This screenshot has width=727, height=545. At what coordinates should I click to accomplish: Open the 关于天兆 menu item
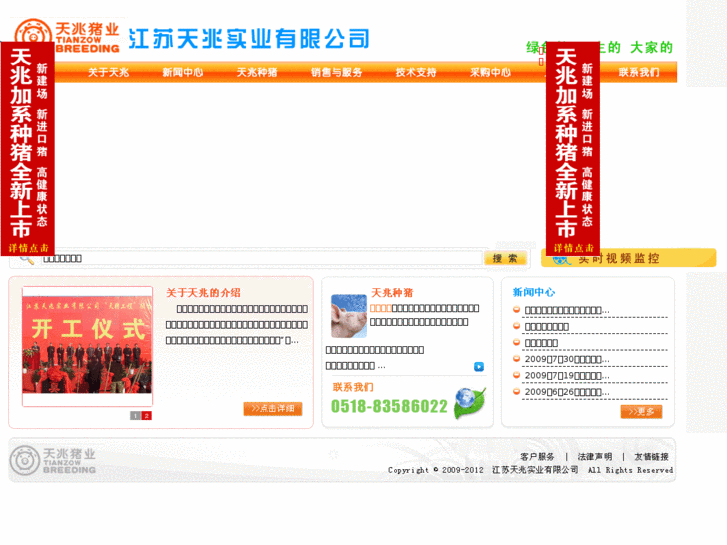tap(108, 72)
